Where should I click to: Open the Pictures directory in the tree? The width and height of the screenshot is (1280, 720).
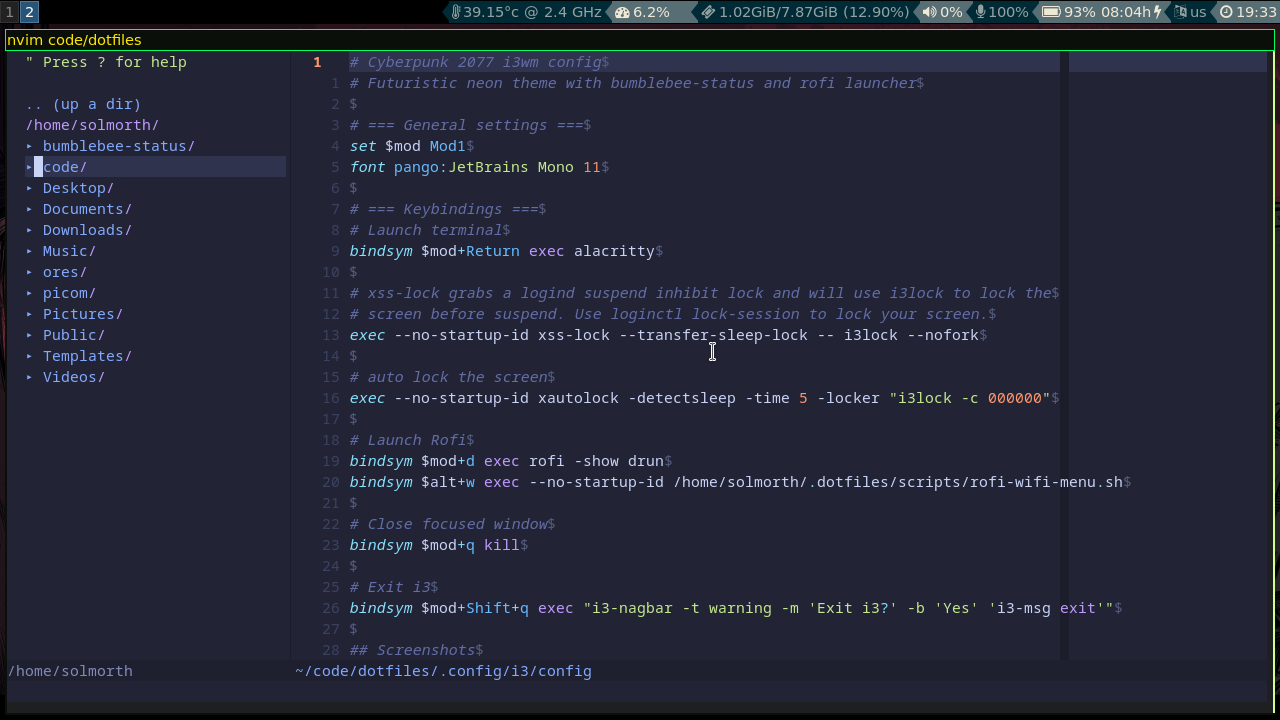[x=82, y=314]
